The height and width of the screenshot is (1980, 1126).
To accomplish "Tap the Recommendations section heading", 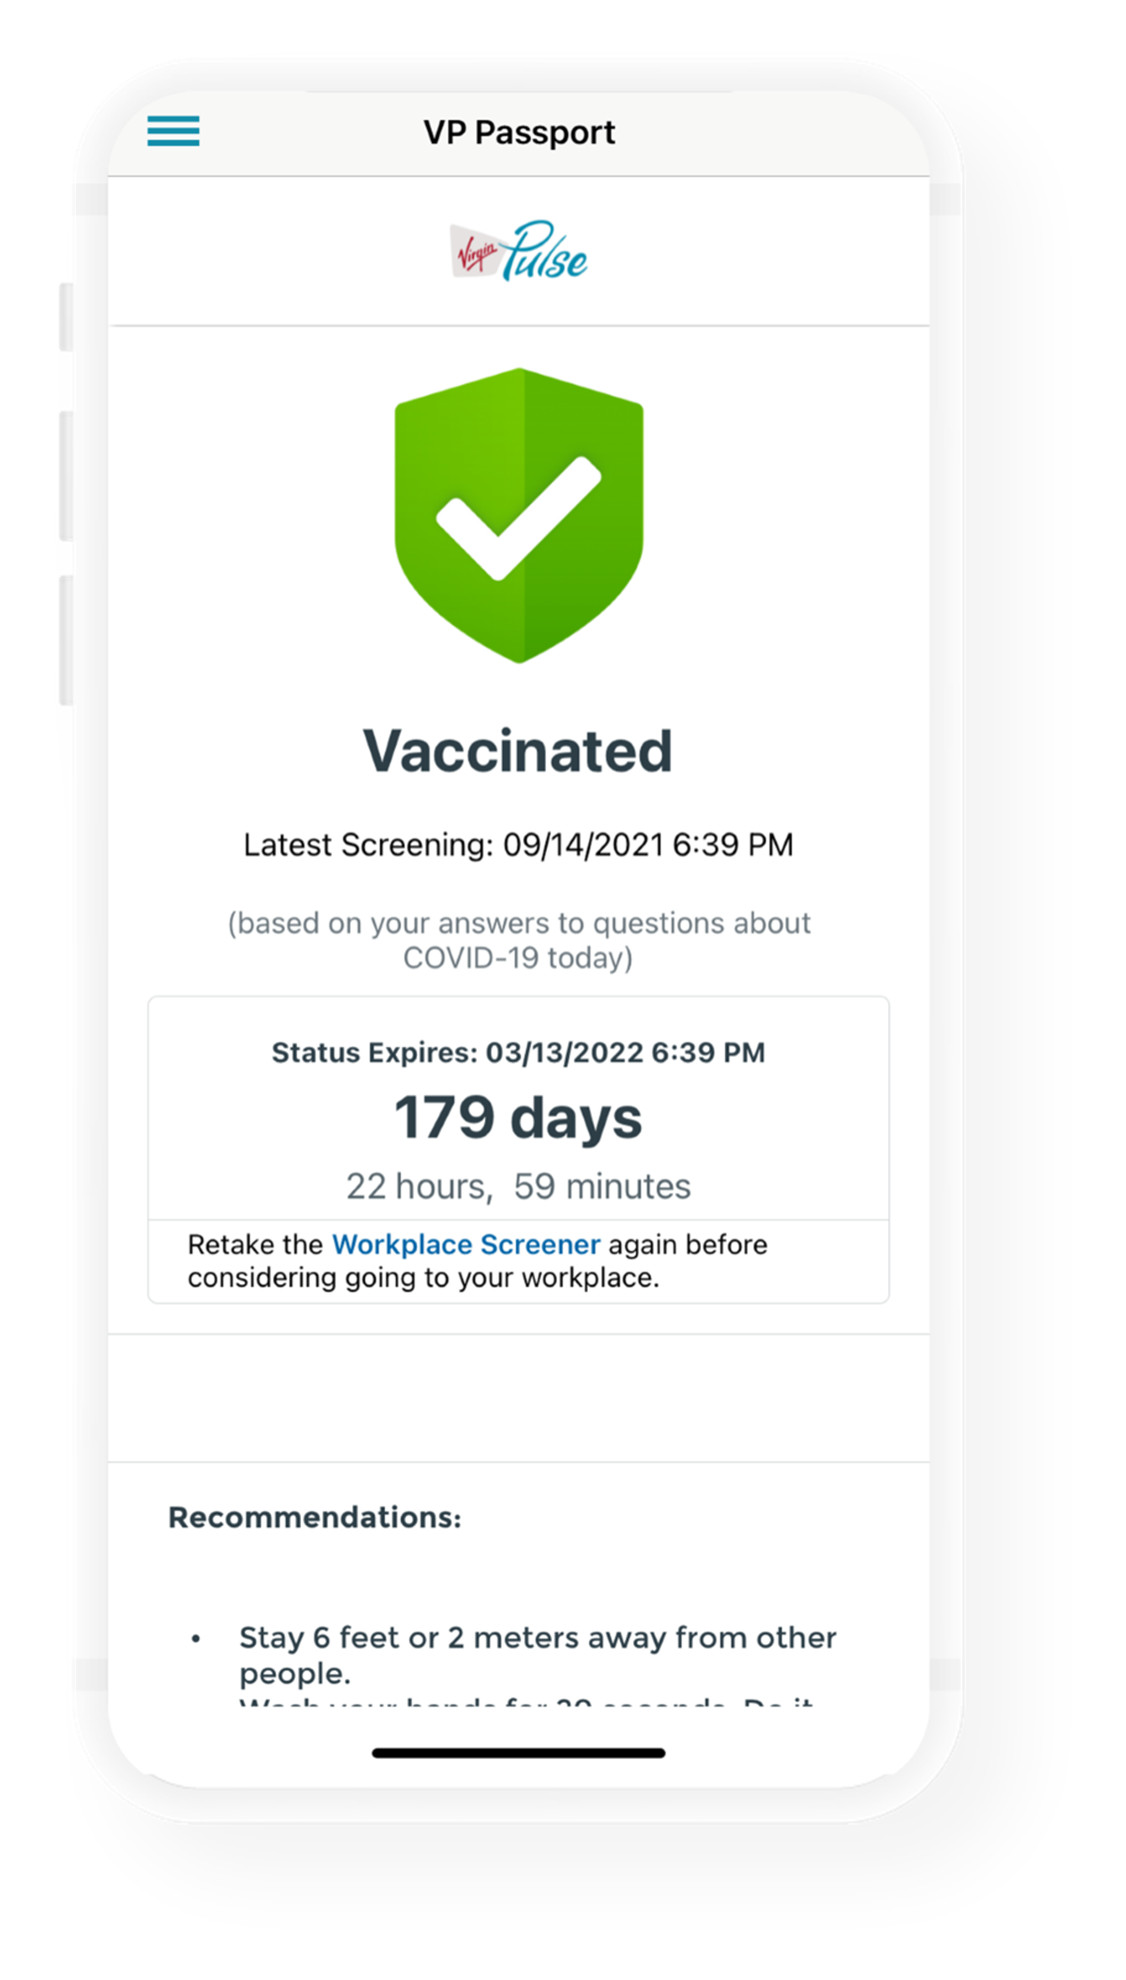I will pyautogui.click(x=315, y=1517).
